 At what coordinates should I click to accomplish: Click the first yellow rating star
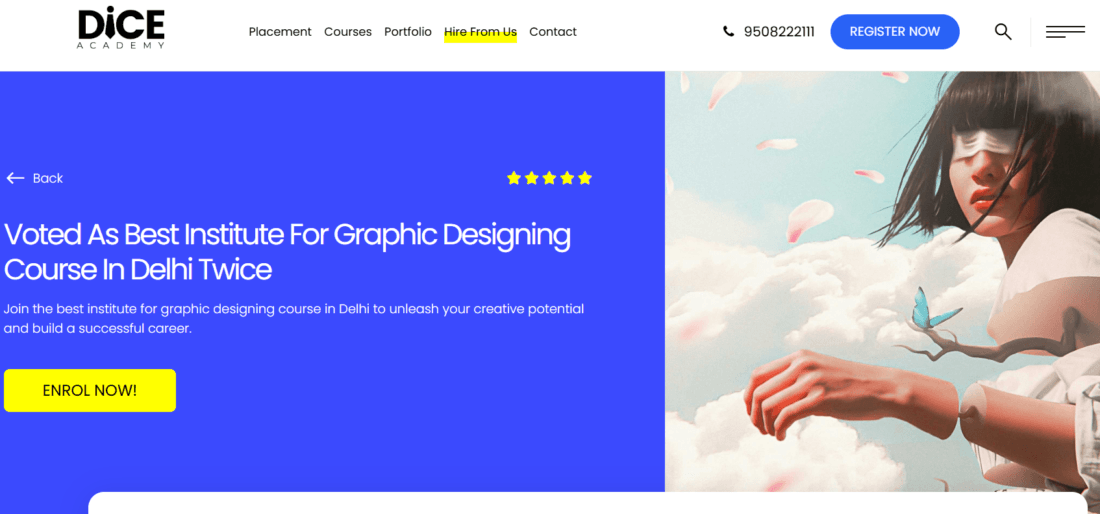tap(514, 178)
